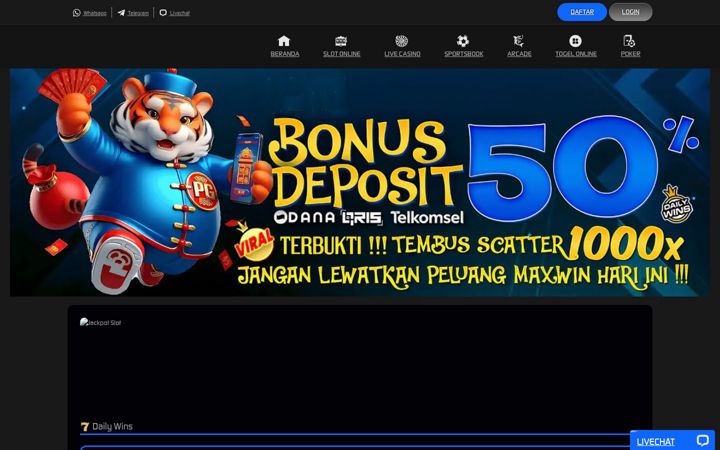
Task: Open the SPORTSBOOK menu item
Action: click(464, 54)
